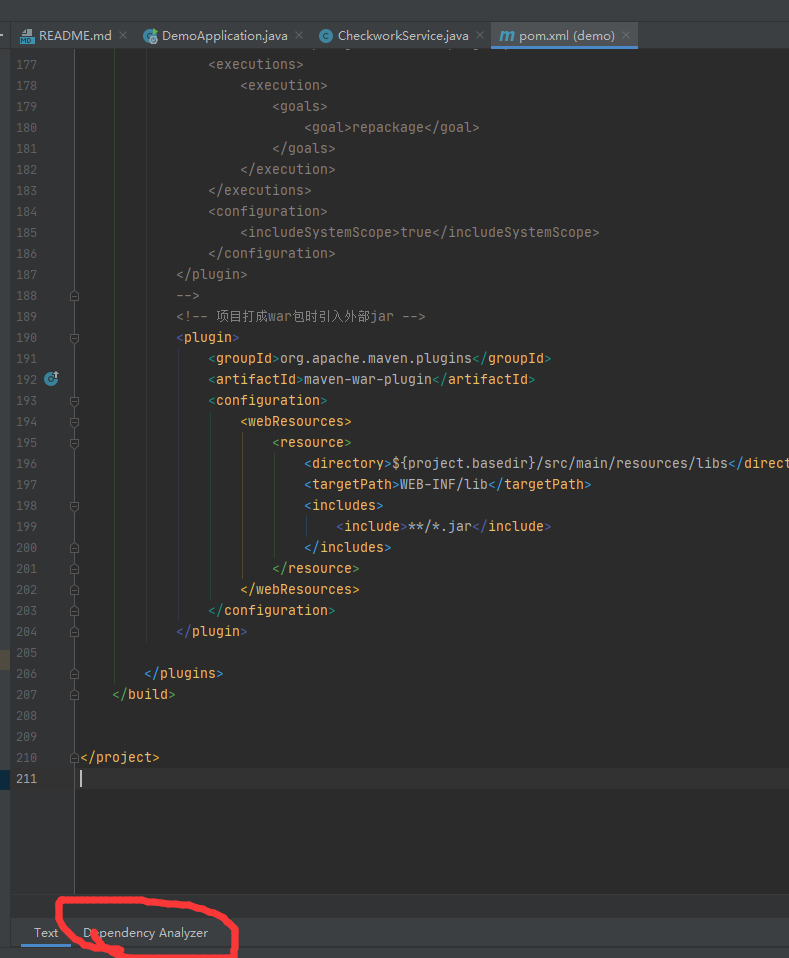Open the Dependency Analyzer tab
The height and width of the screenshot is (958, 789).
[145, 933]
